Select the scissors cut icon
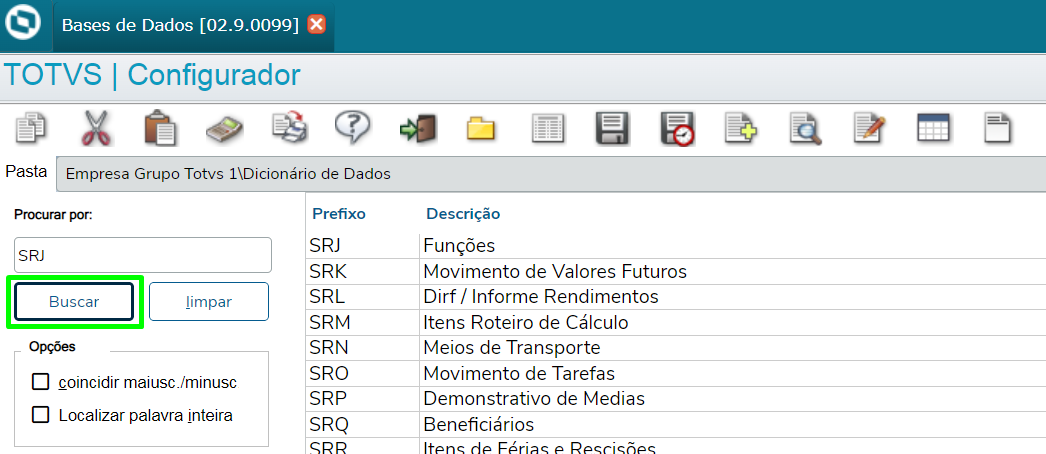 (97, 128)
